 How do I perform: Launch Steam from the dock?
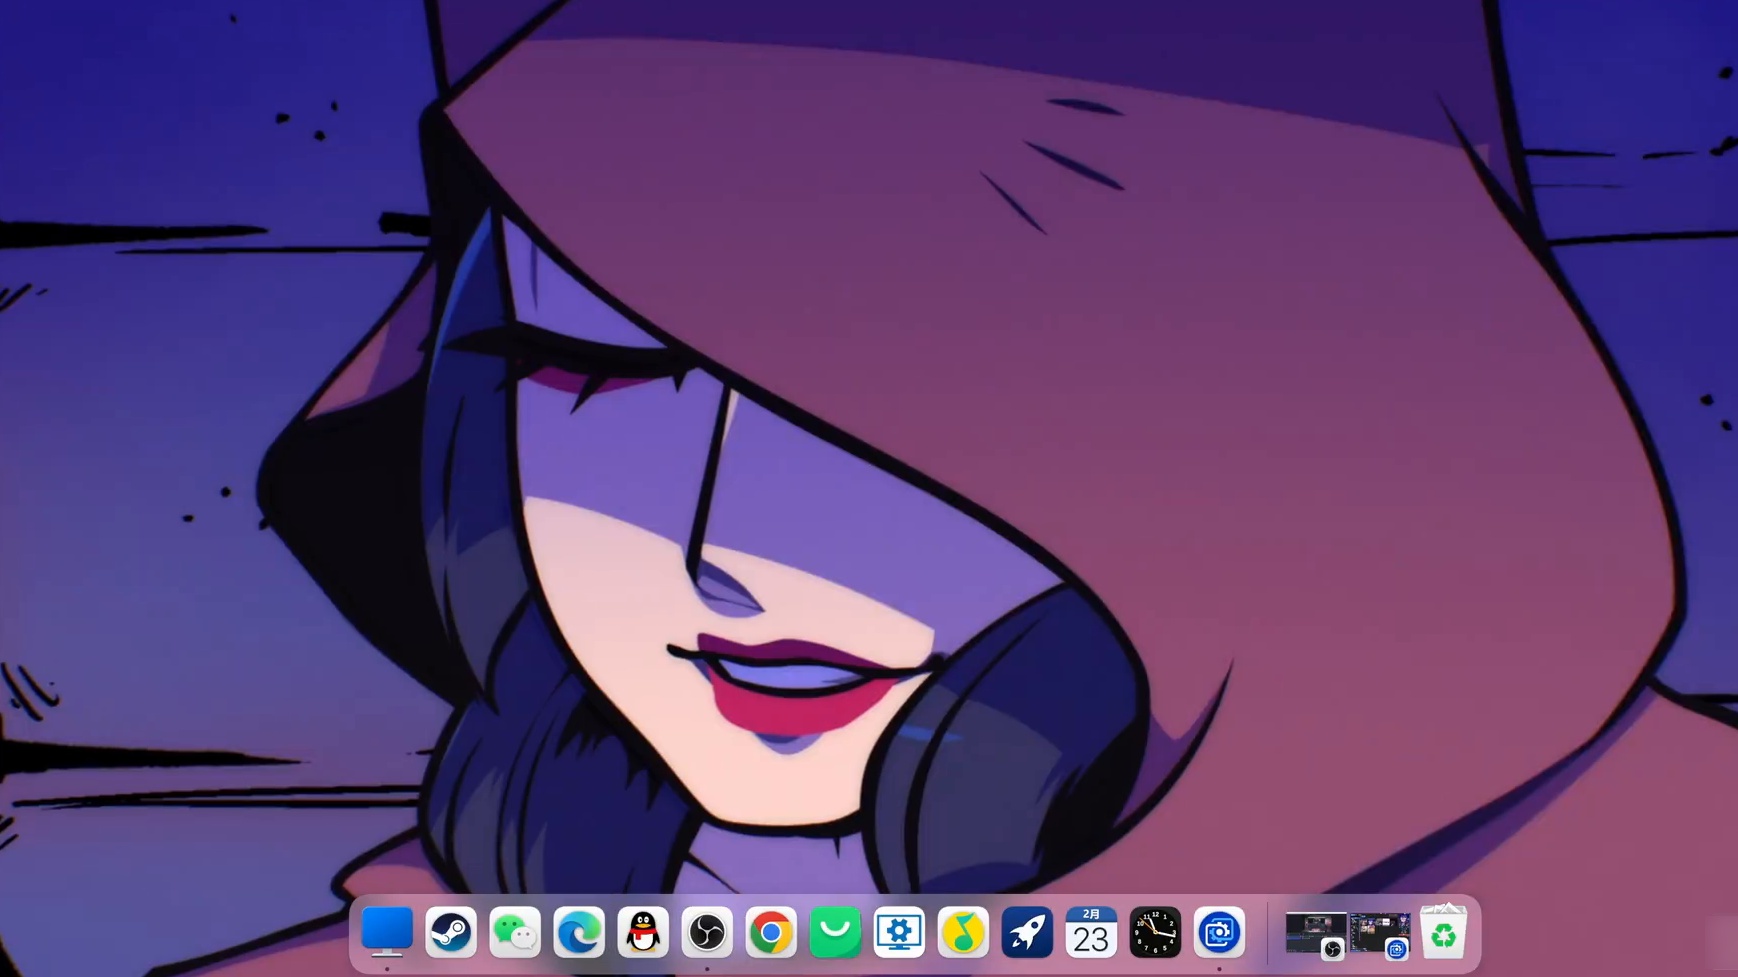pyautogui.click(x=451, y=933)
